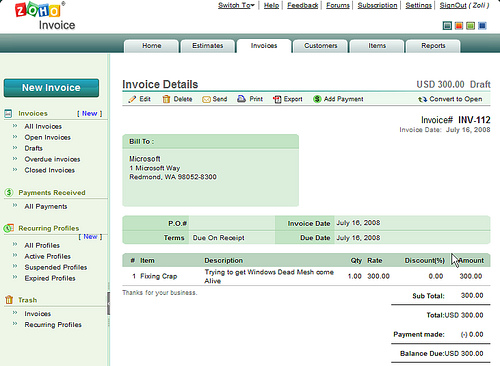Click the Export PDF icon
This screenshot has width=500, height=366.
point(277,99)
